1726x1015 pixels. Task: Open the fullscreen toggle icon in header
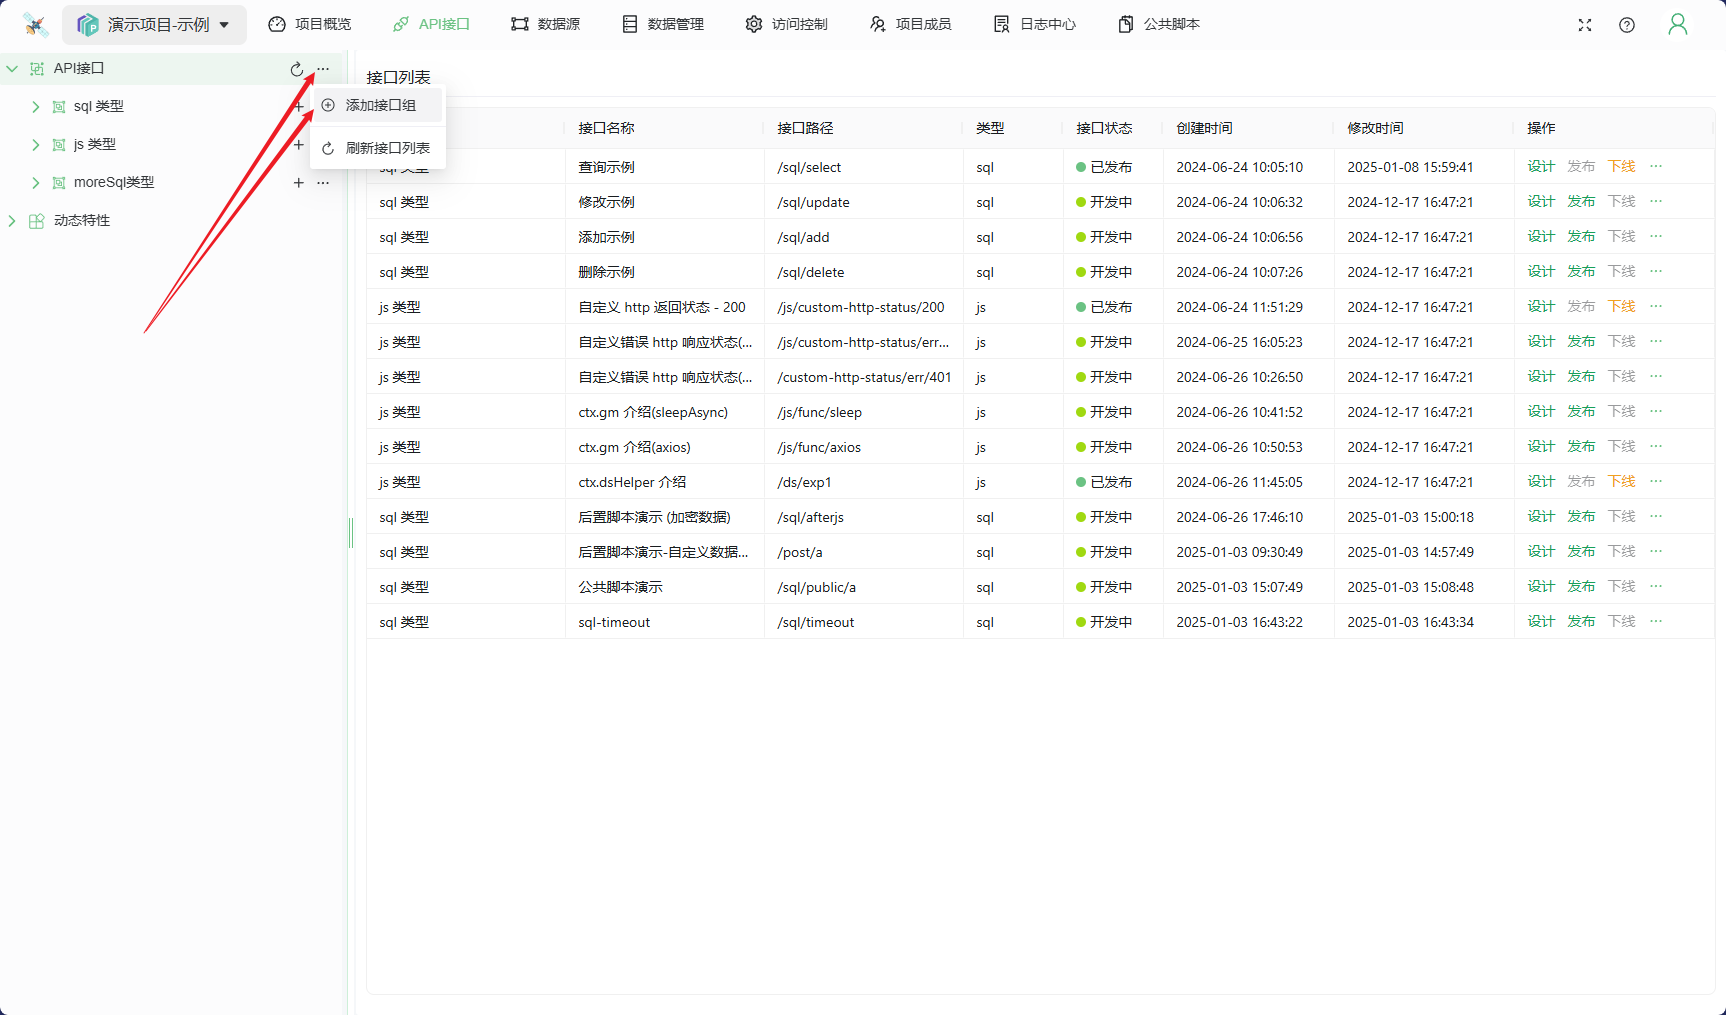(x=1585, y=25)
